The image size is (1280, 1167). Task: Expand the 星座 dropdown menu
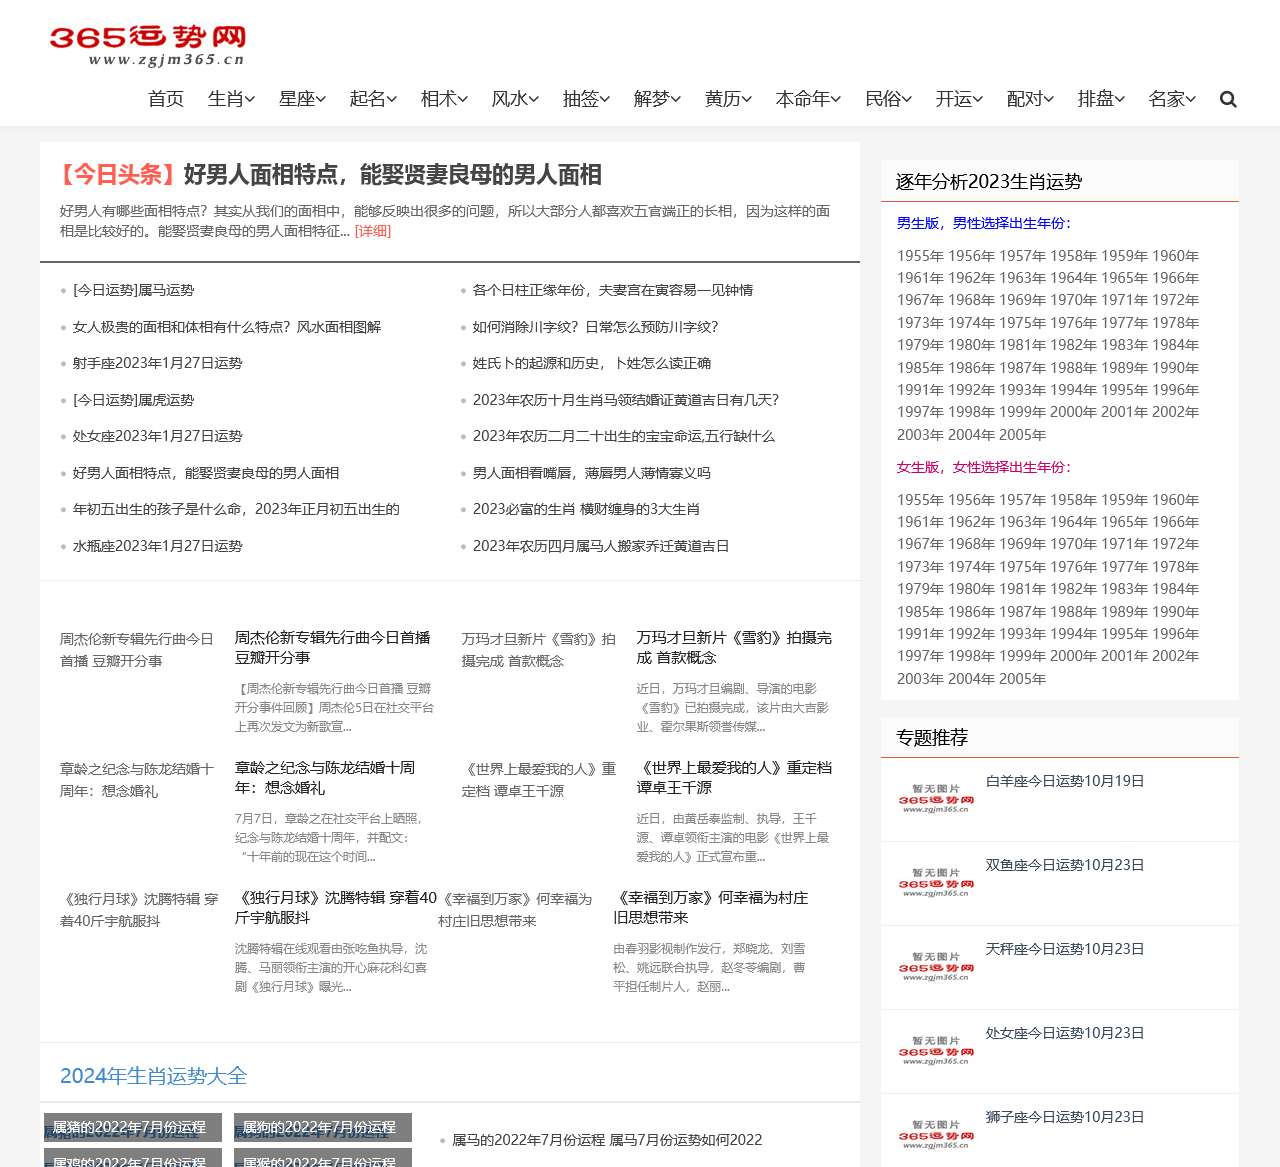[x=302, y=99]
